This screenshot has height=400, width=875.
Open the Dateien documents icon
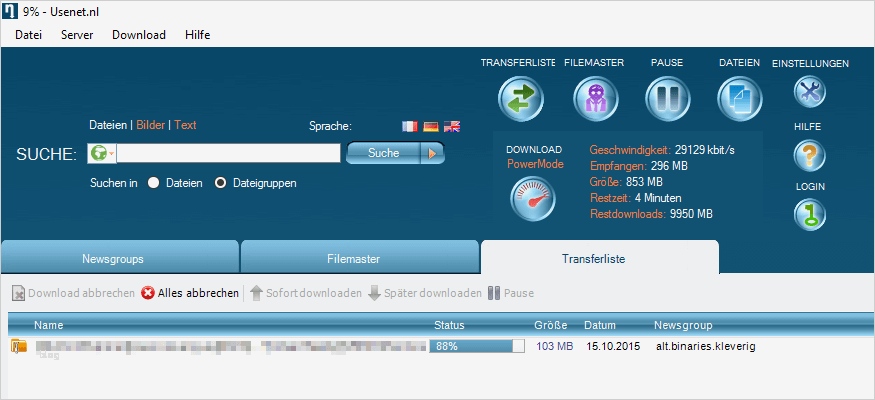739,99
